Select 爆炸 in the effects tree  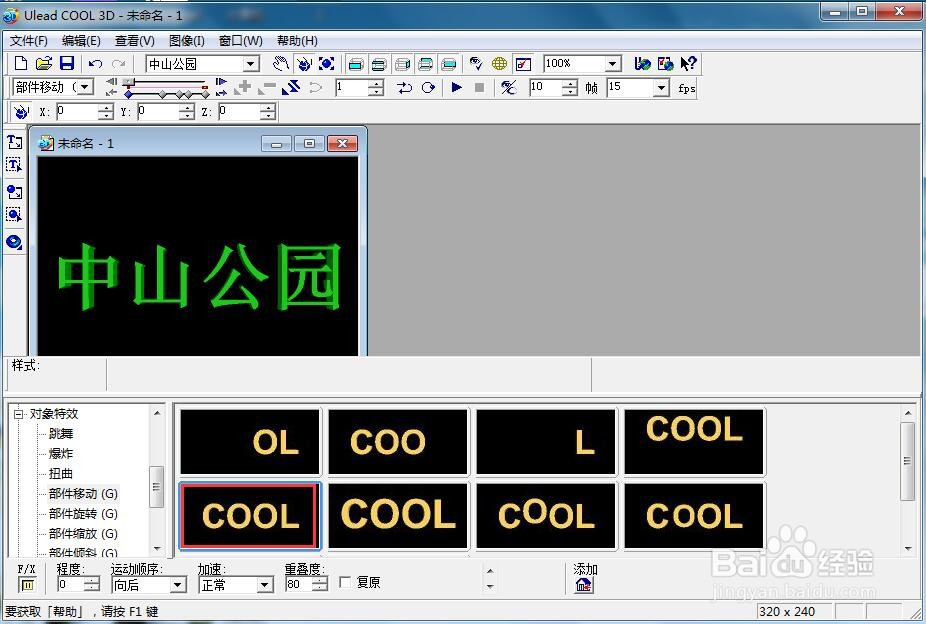pyautogui.click(x=61, y=453)
